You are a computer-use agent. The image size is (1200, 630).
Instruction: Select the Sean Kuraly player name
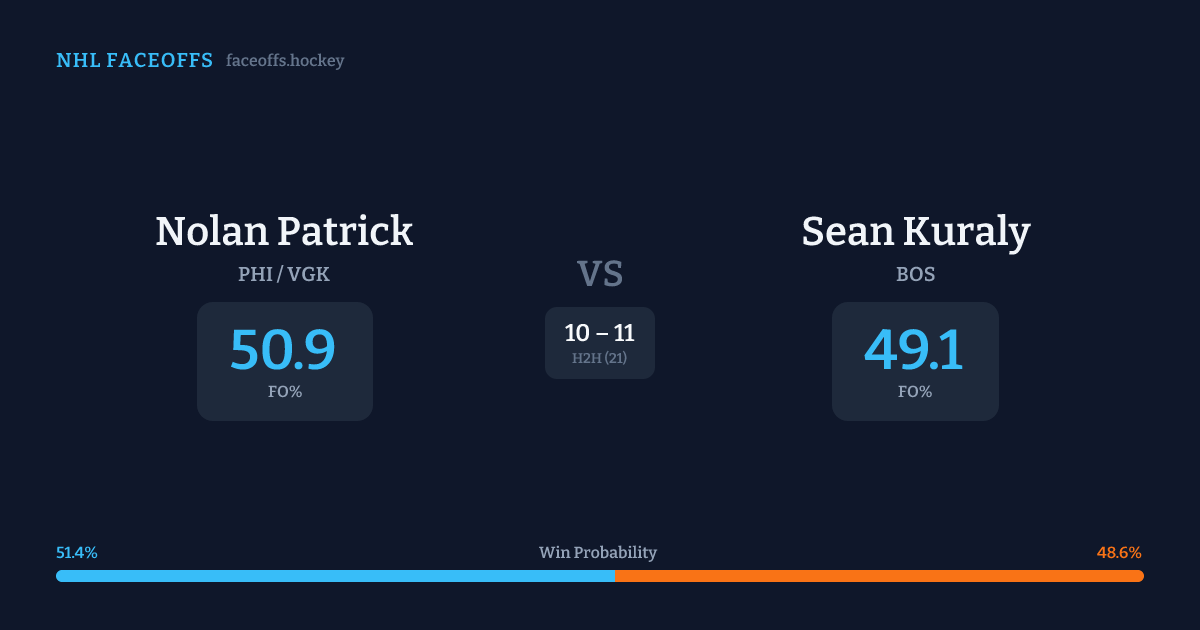pos(915,232)
